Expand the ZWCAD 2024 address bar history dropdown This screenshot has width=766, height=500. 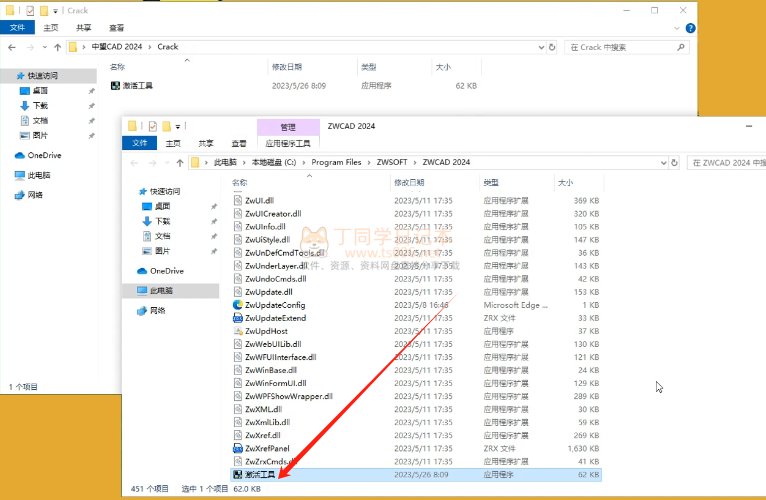pyautogui.click(x=663, y=163)
